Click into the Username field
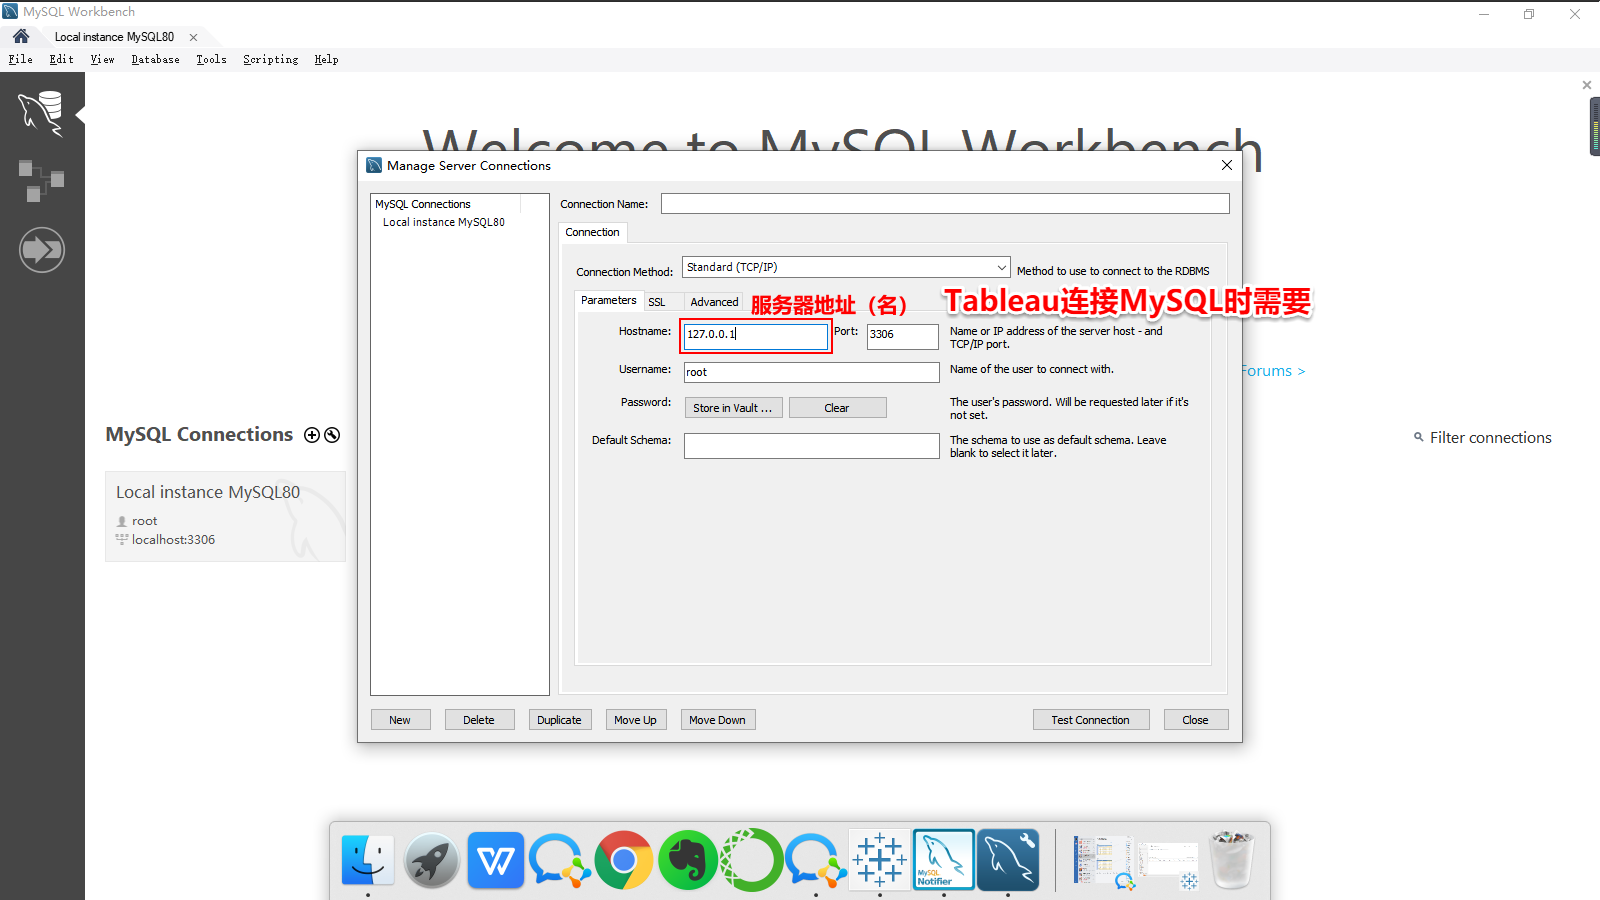This screenshot has height=900, width=1600. click(x=812, y=372)
